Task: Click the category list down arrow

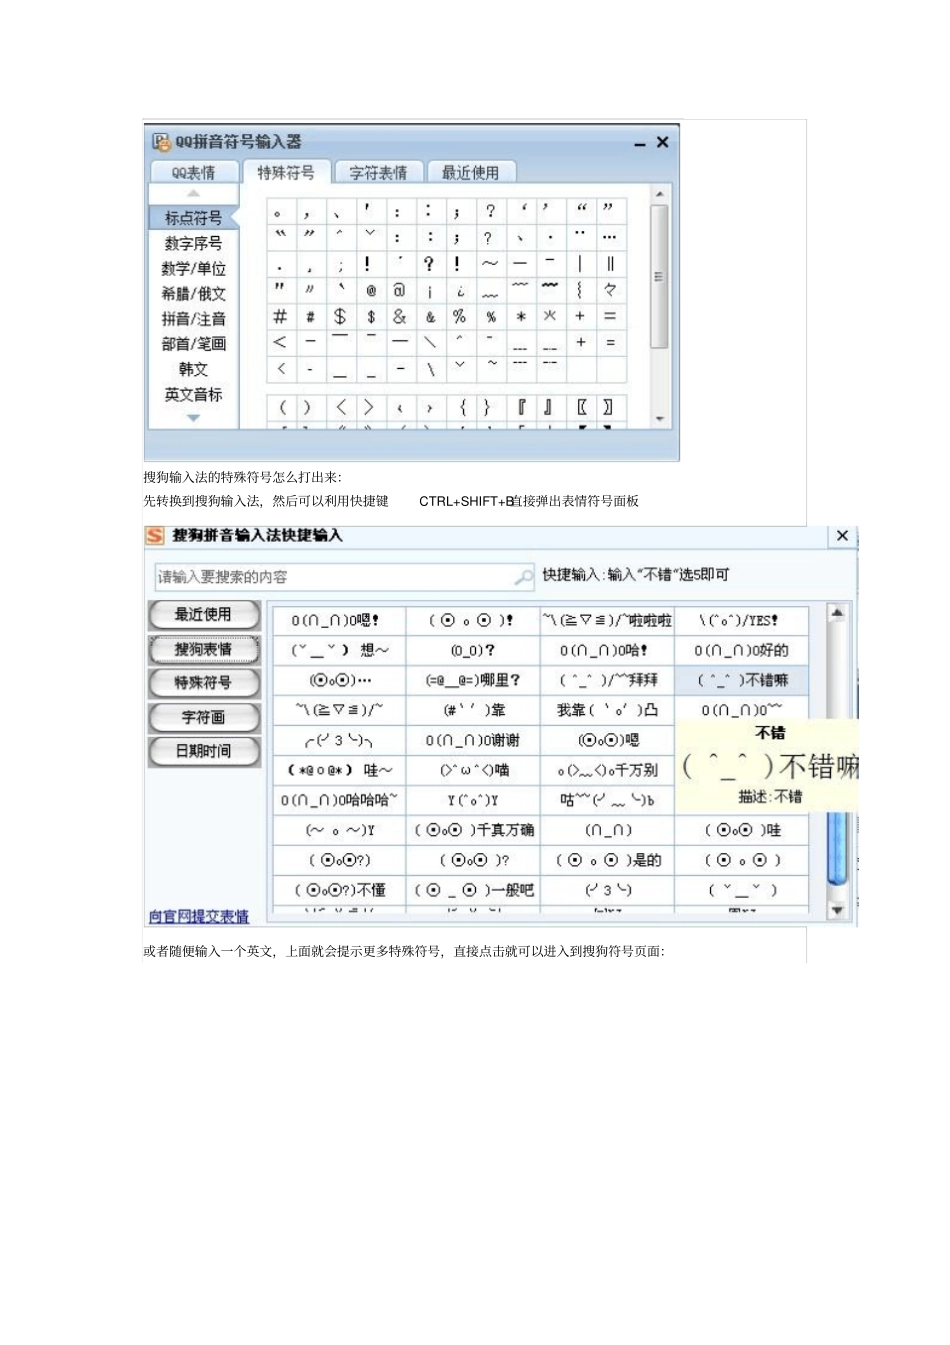Action: click(x=193, y=417)
